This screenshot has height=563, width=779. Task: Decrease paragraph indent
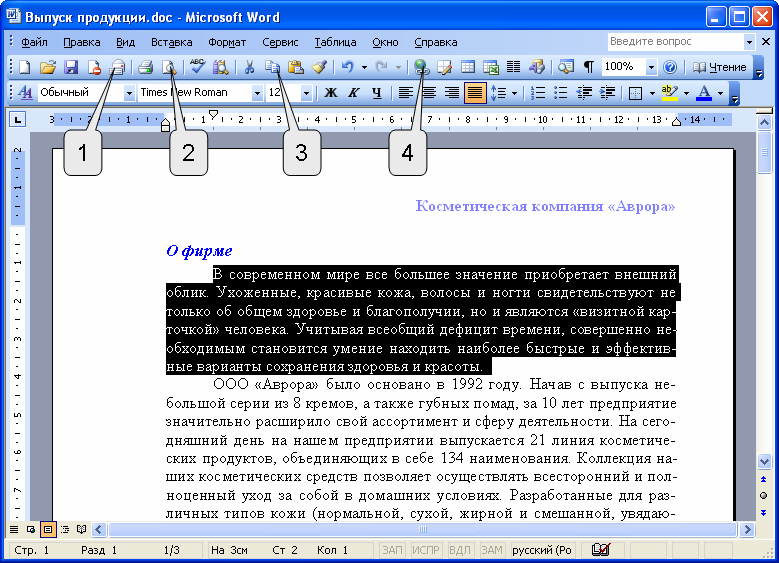[x=584, y=92]
